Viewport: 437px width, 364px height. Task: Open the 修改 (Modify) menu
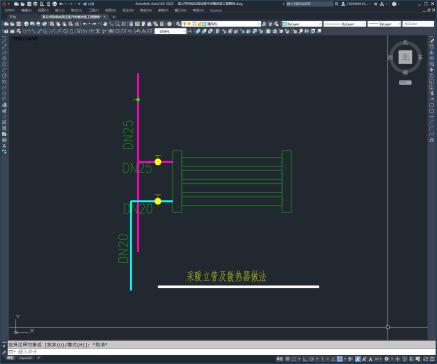163,10
